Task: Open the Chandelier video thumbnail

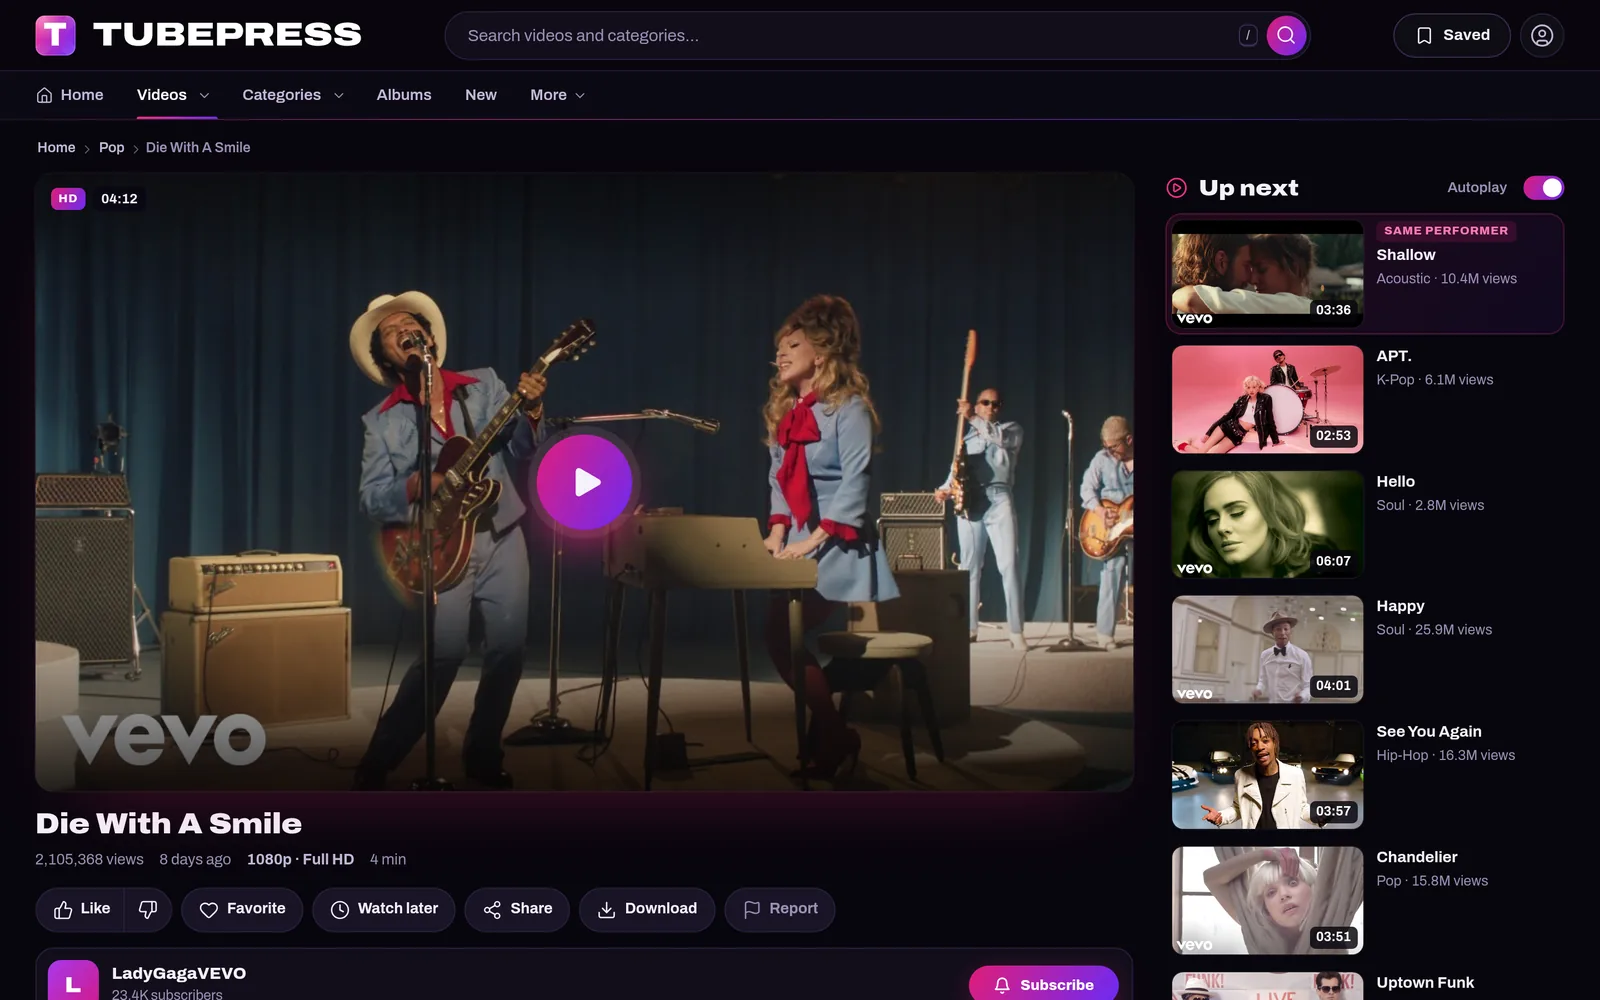Action: pyautogui.click(x=1267, y=901)
